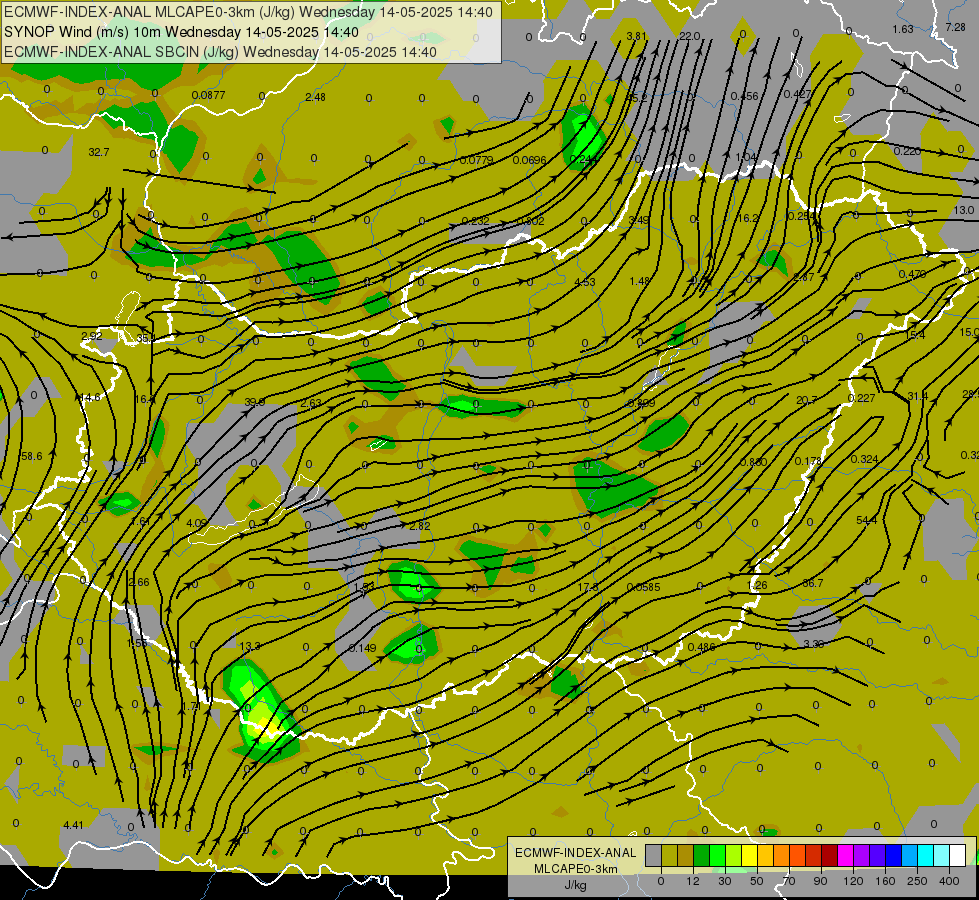Select the 2.82 grid value
Screen dimensions: 979x900
420,526
